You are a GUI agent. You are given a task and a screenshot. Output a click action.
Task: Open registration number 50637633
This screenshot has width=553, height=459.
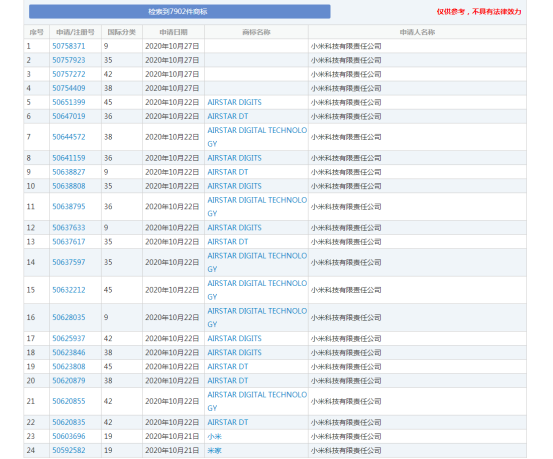pyautogui.click(x=69, y=228)
